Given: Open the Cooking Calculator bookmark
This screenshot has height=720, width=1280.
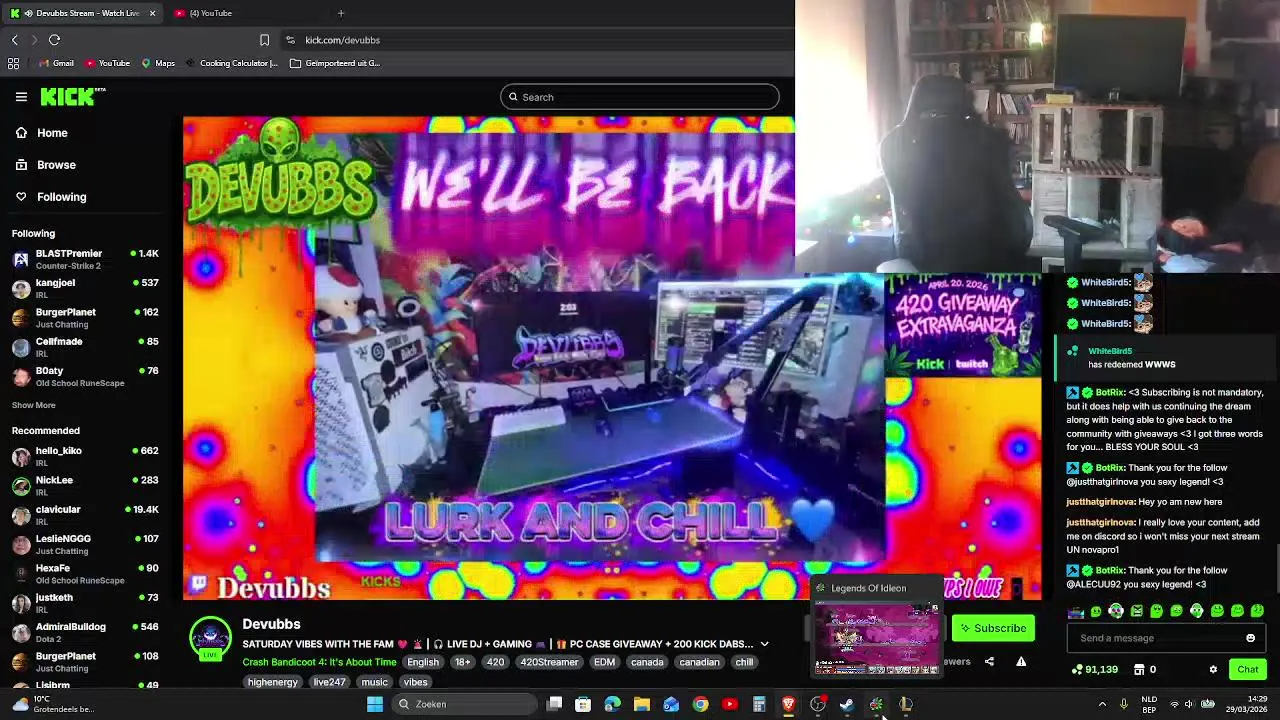Looking at the screenshot, I should point(231,63).
